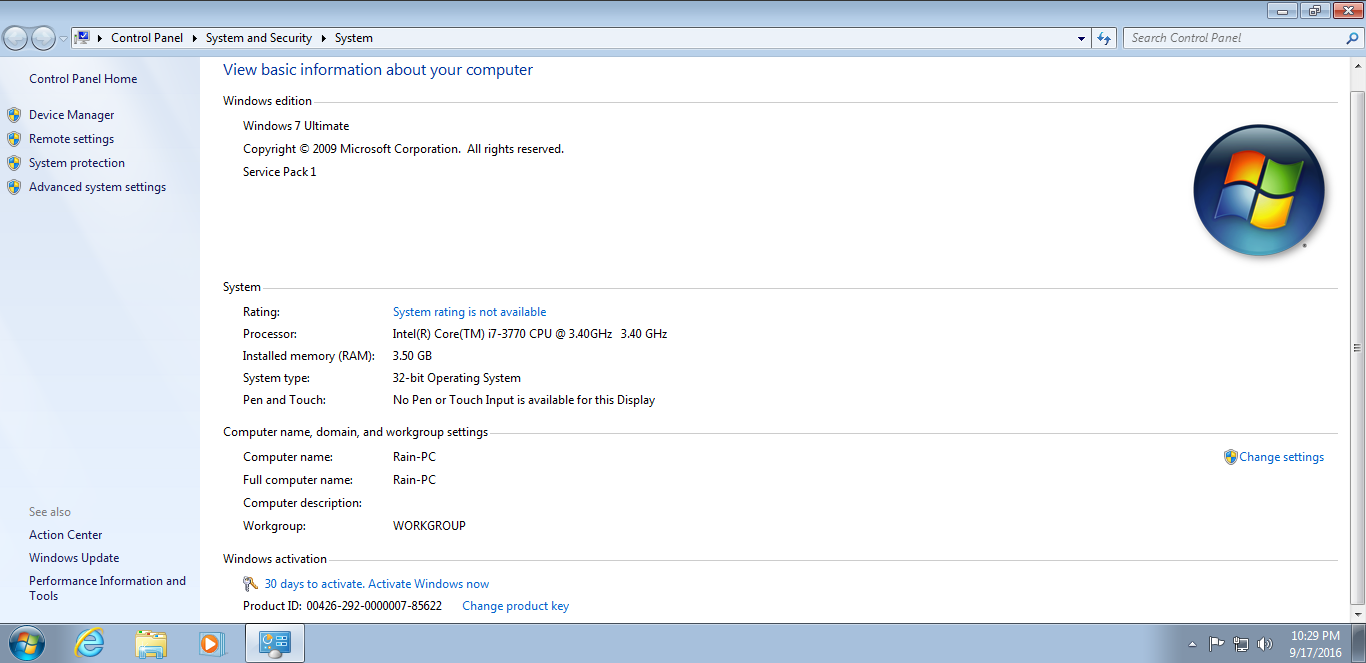Screen dimensions: 1366x663
Task: Expand the arrow after Control Panel breadcrumb
Action: 194,38
